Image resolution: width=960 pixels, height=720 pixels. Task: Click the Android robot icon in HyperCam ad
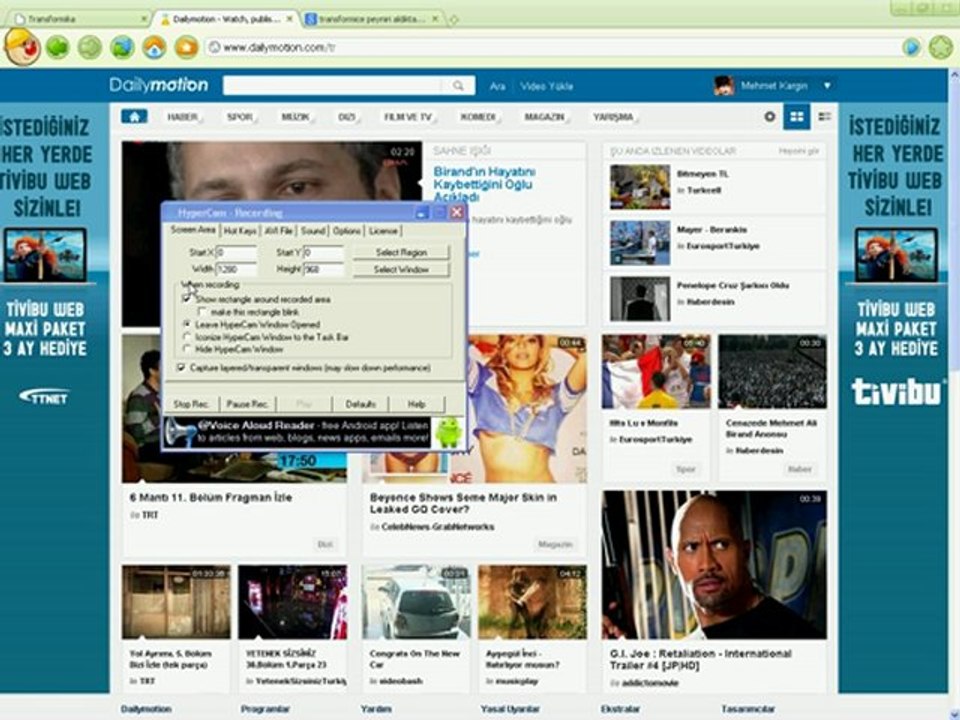[x=449, y=432]
